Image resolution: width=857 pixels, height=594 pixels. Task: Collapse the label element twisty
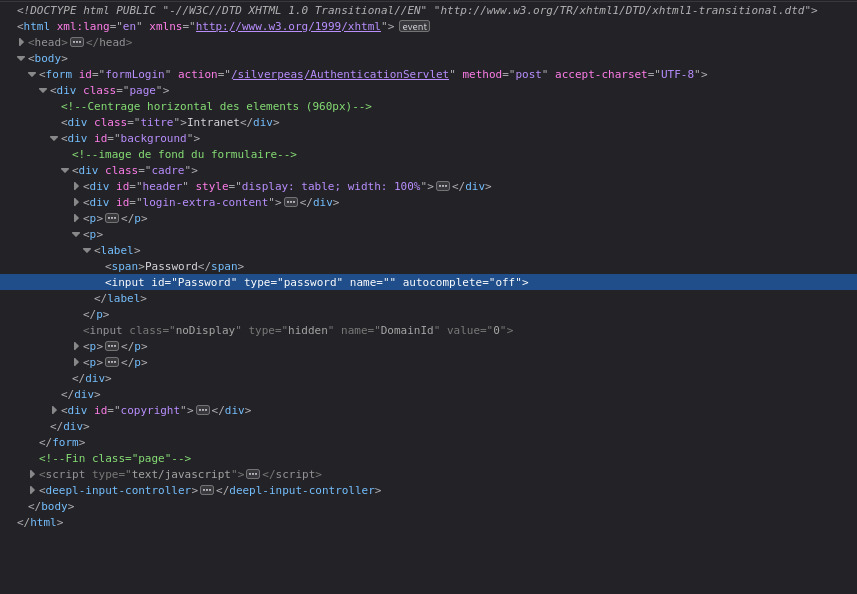tap(87, 250)
